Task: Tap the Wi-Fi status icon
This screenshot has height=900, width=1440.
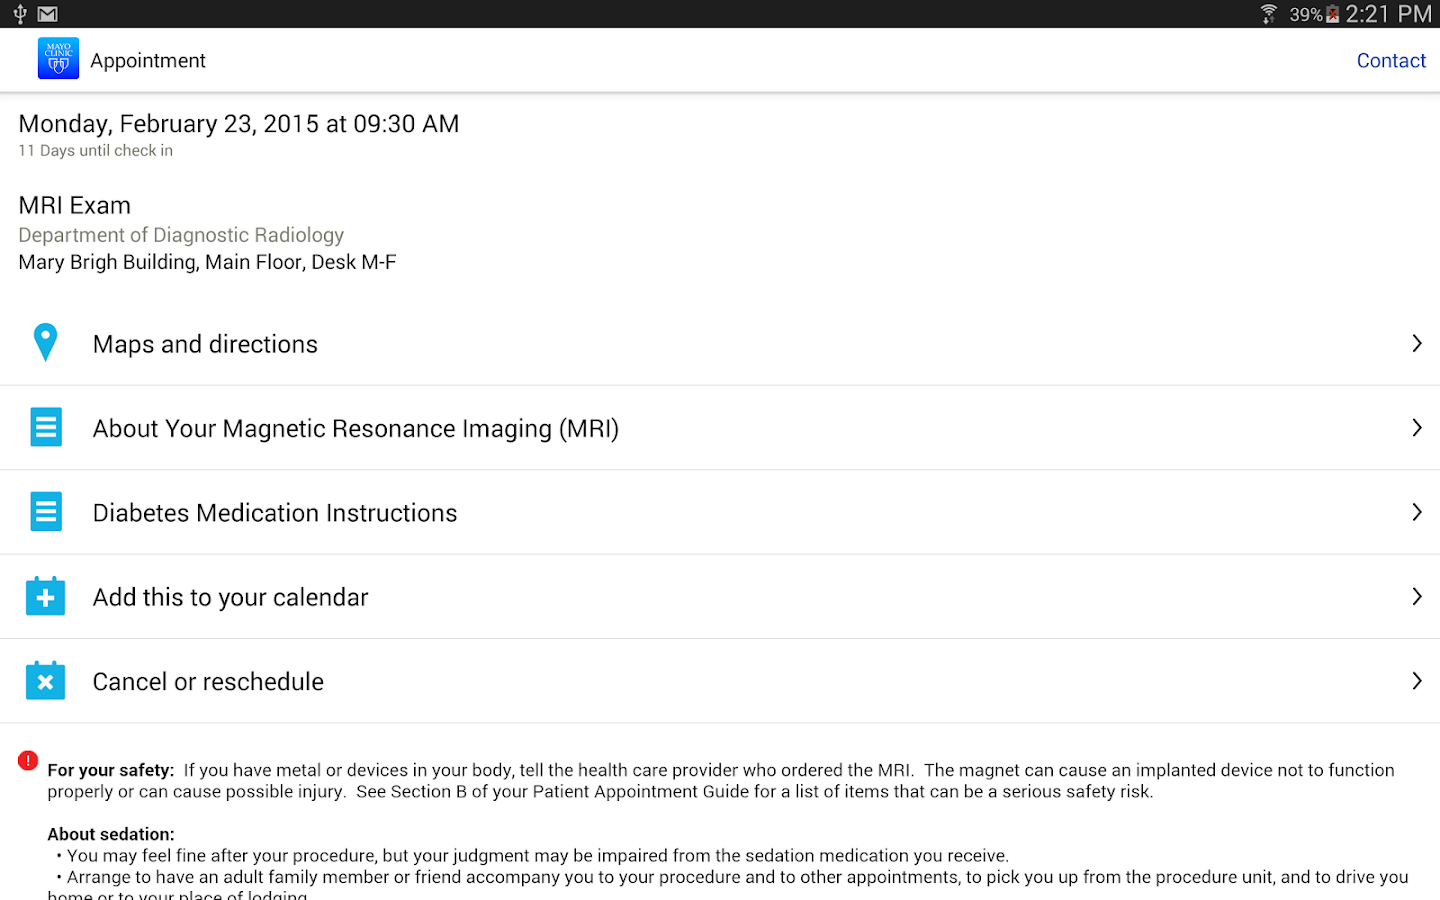Action: click(x=1268, y=14)
